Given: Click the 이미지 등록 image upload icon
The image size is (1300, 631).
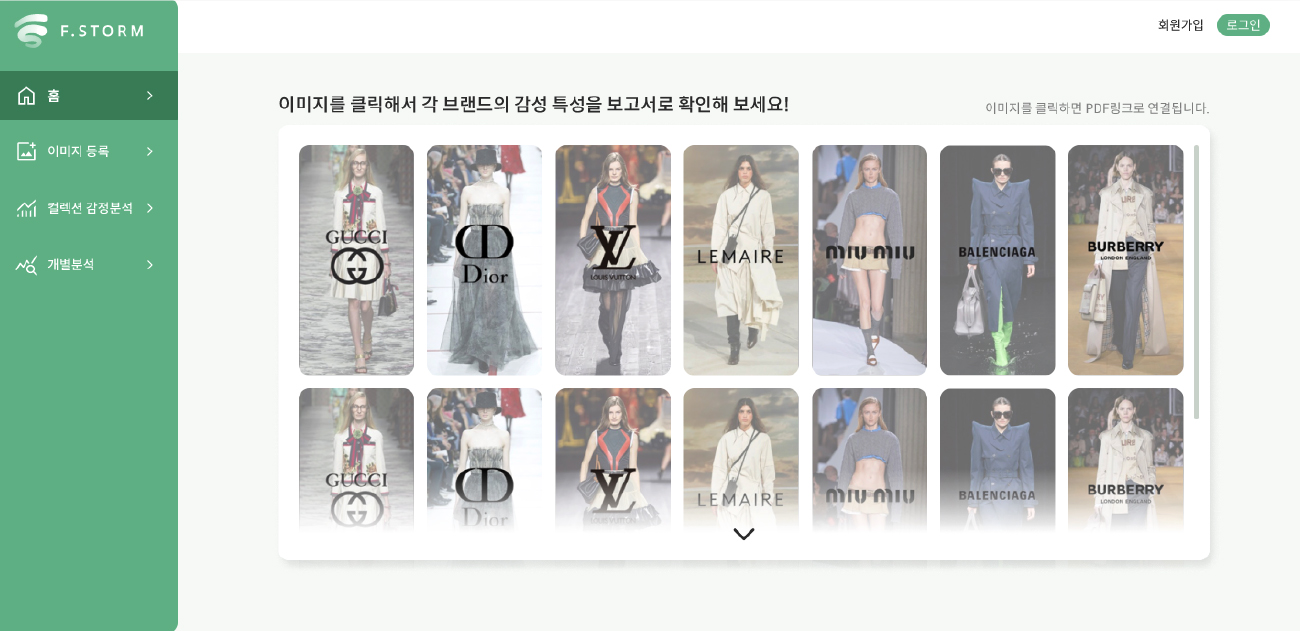Looking at the screenshot, I should tap(27, 151).
